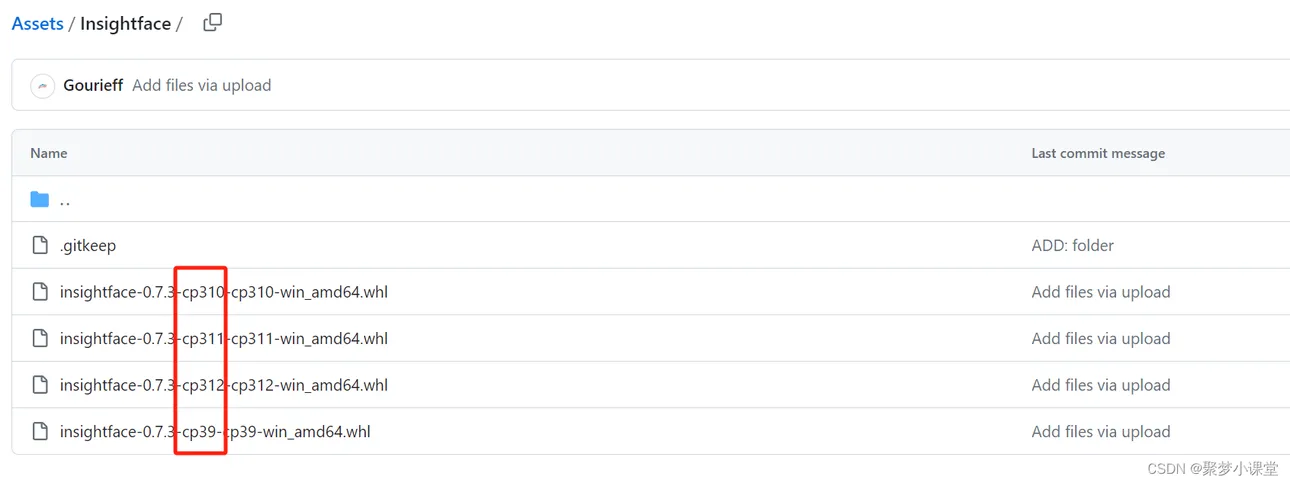The height and width of the screenshot is (483, 1290).
Task: Click the file icon beside cp310 wheel
Action: (x=40, y=292)
